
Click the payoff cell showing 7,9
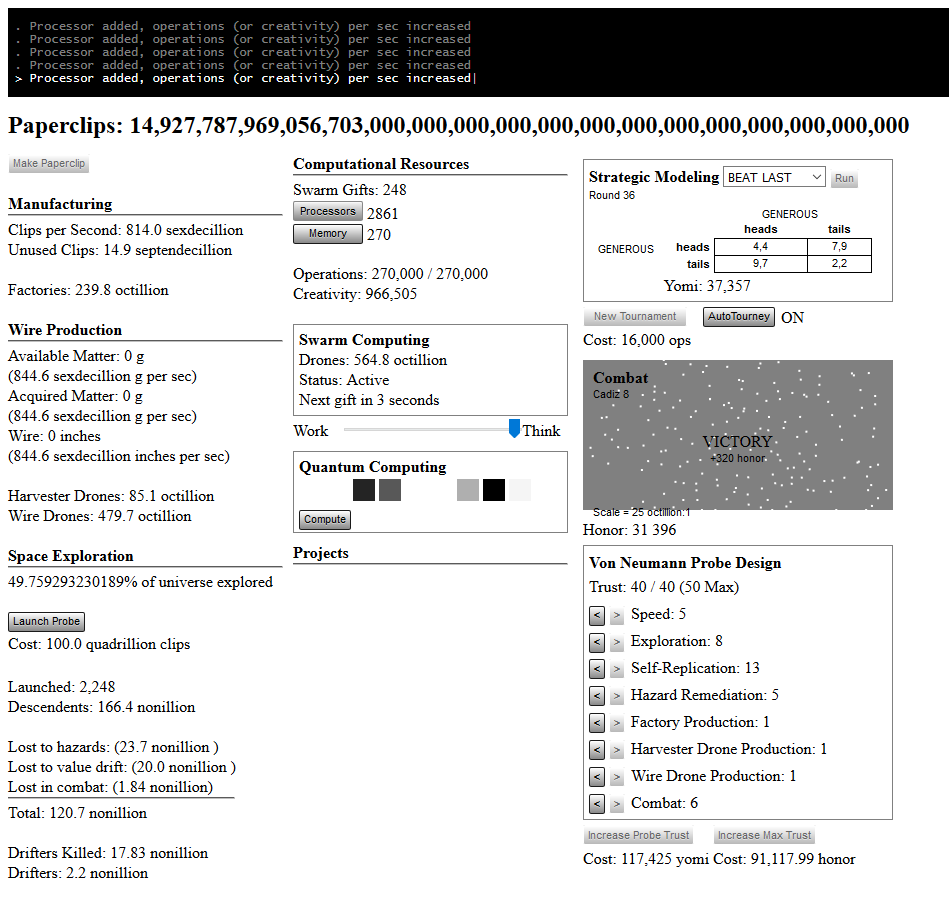(839, 247)
